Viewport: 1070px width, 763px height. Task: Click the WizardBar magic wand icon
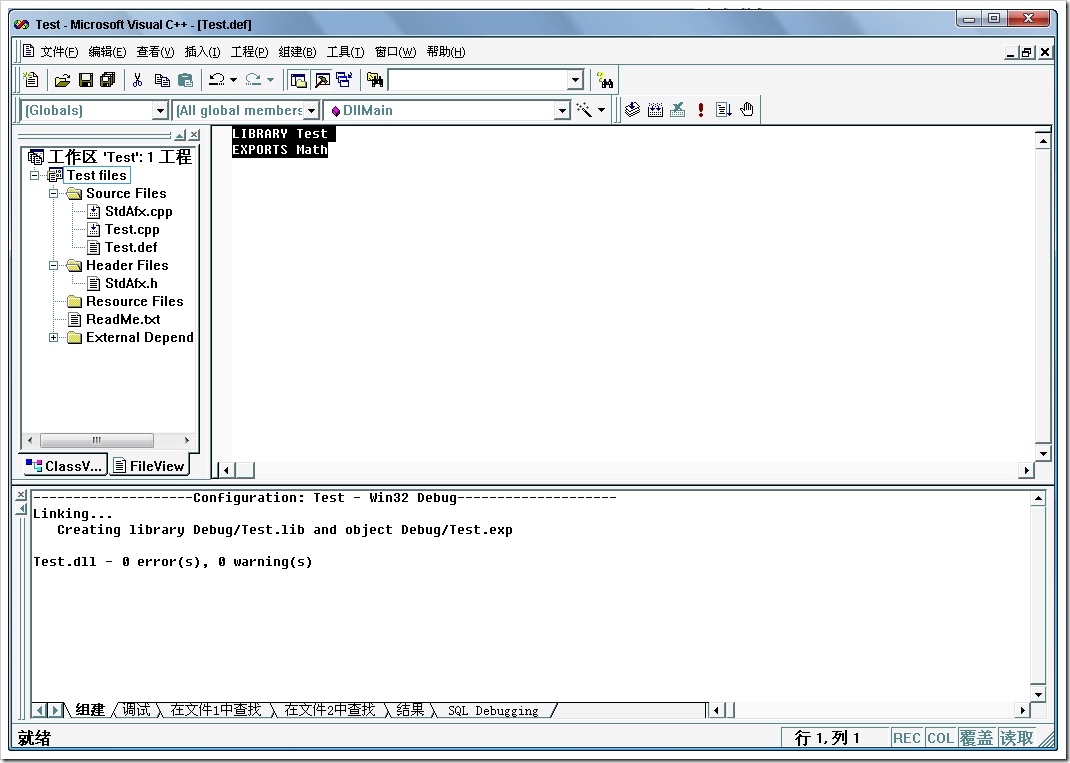click(584, 110)
